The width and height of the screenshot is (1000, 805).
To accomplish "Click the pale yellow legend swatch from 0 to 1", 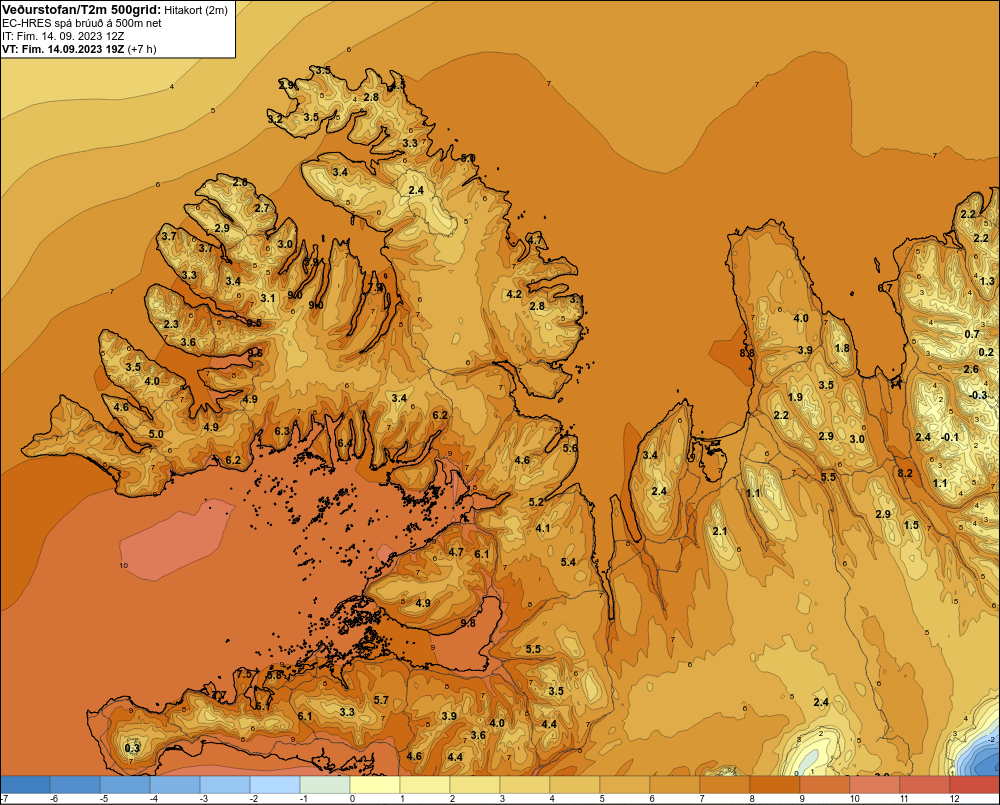I will pyautogui.click(x=375, y=785).
